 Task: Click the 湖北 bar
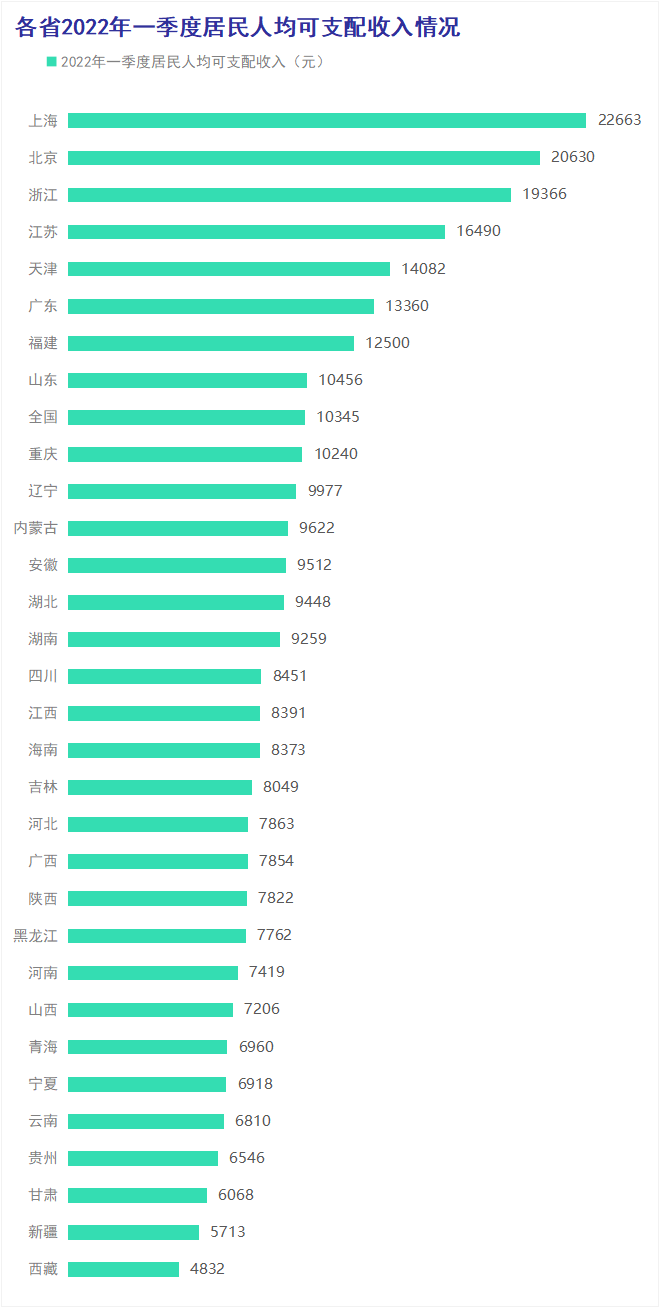point(175,602)
